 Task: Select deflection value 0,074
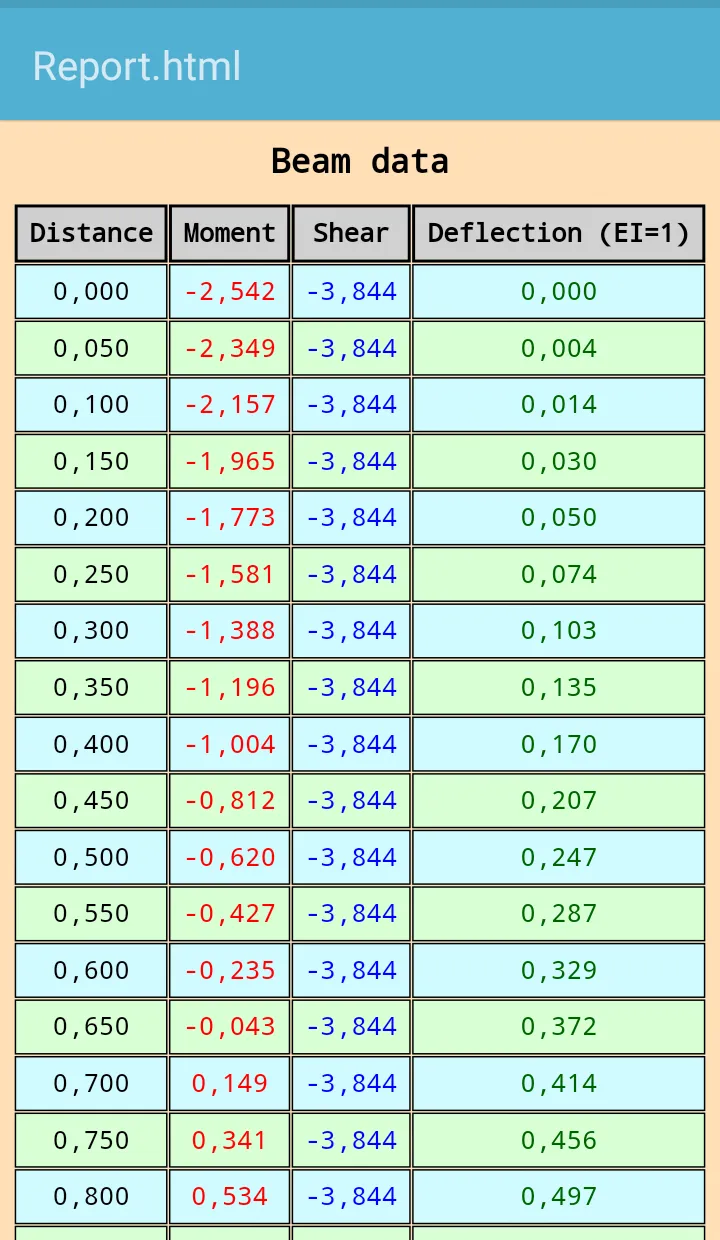(x=559, y=574)
